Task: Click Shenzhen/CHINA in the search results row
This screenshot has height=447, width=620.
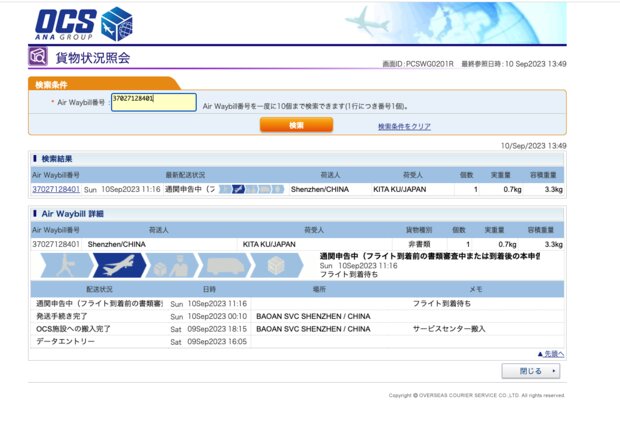Action: tap(320, 189)
